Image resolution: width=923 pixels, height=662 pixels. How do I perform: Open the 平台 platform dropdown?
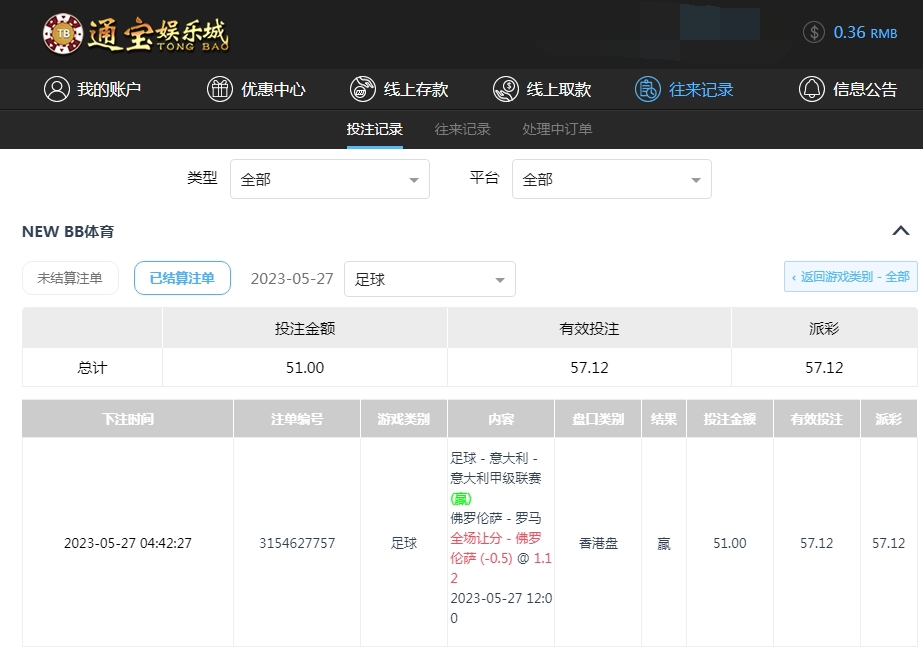click(611, 179)
